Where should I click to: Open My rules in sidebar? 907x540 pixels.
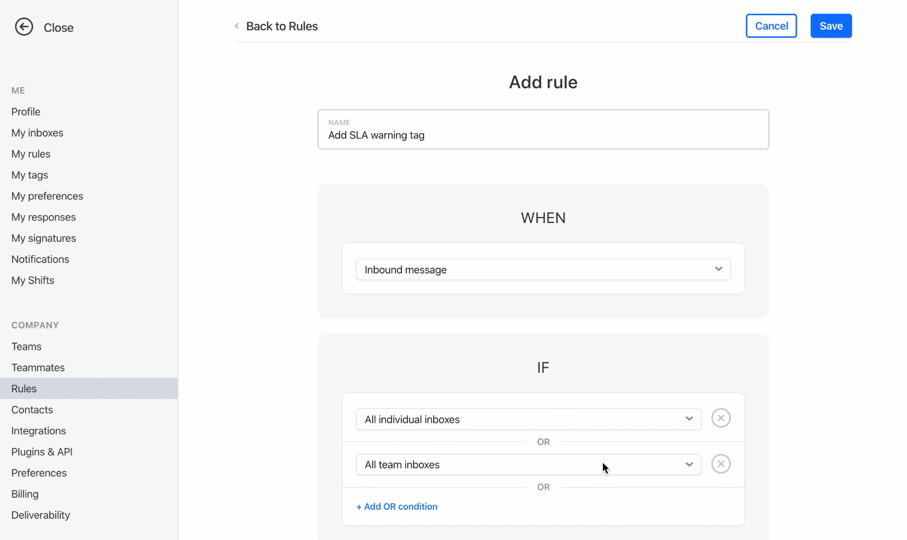pos(31,154)
